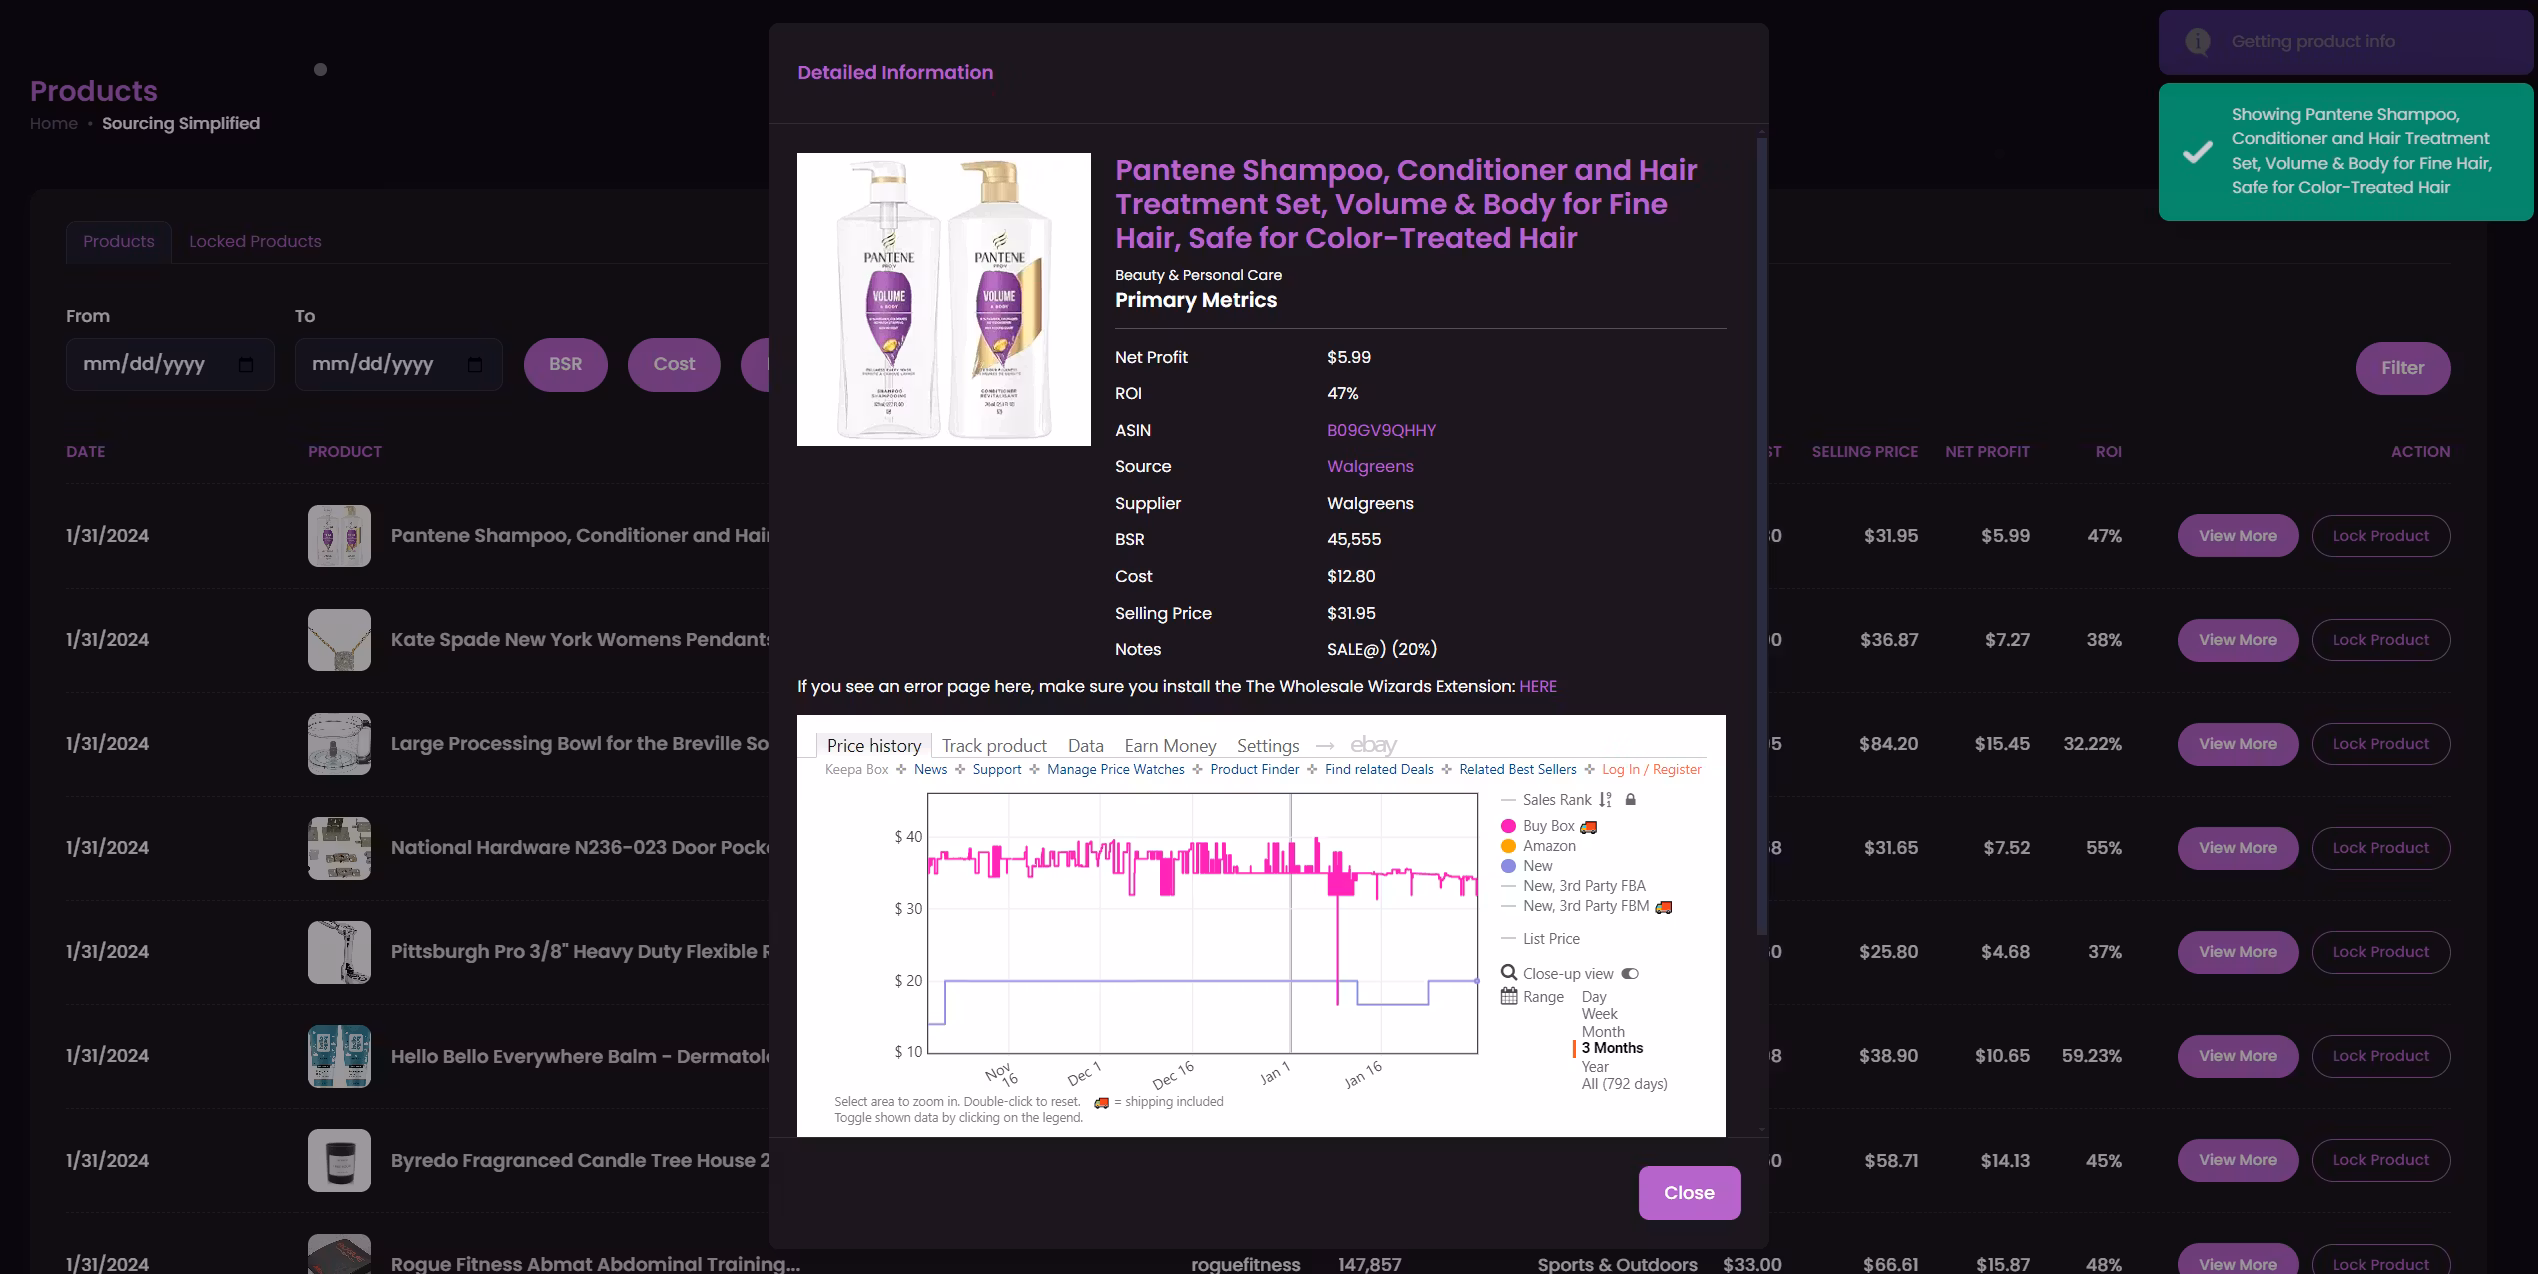2538x1274 pixels.
Task: Open Keepa News link
Action: tap(930, 769)
